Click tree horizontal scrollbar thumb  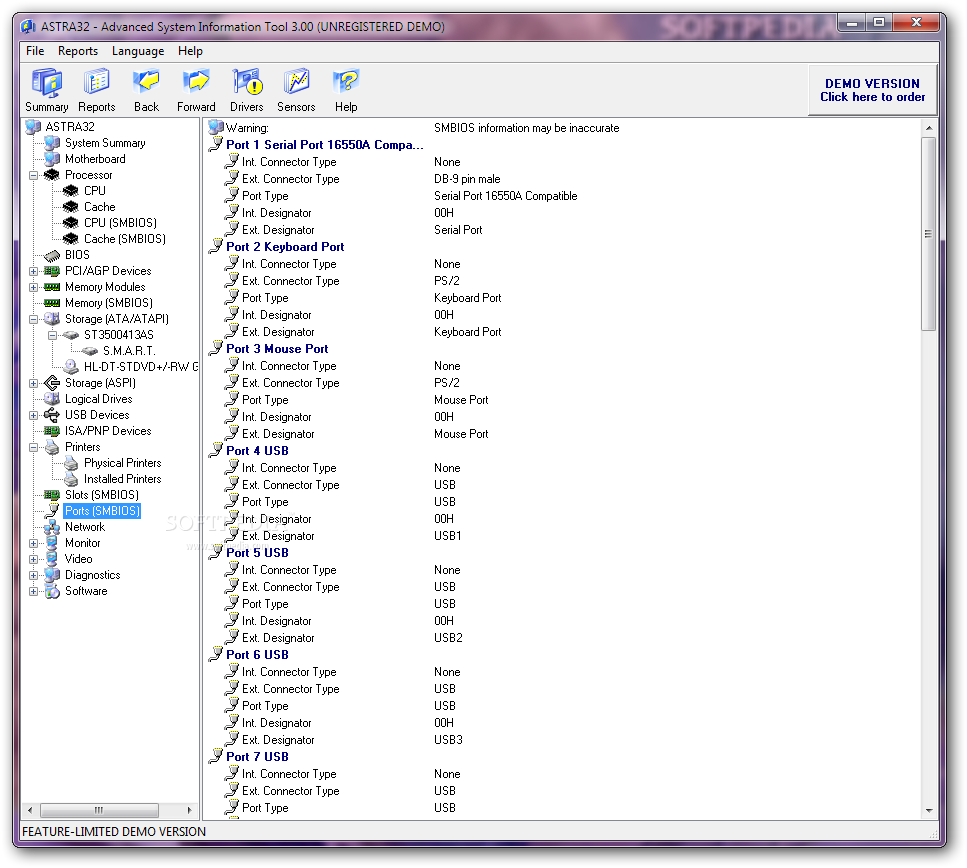[99, 810]
